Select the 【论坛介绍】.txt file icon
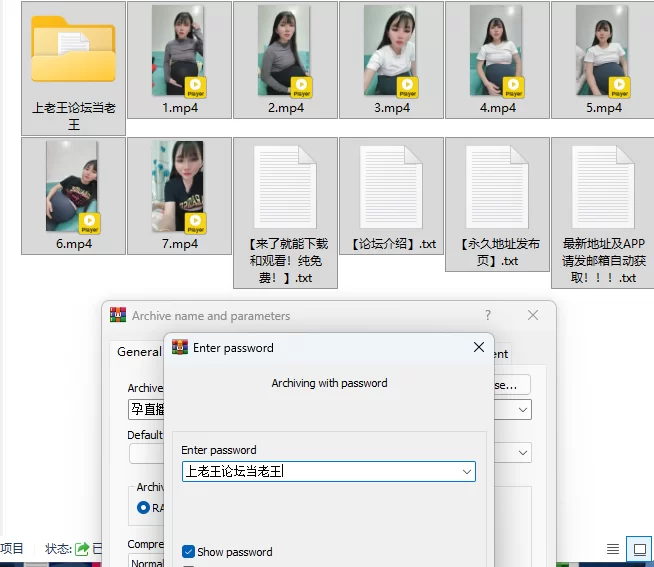 click(391, 186)
